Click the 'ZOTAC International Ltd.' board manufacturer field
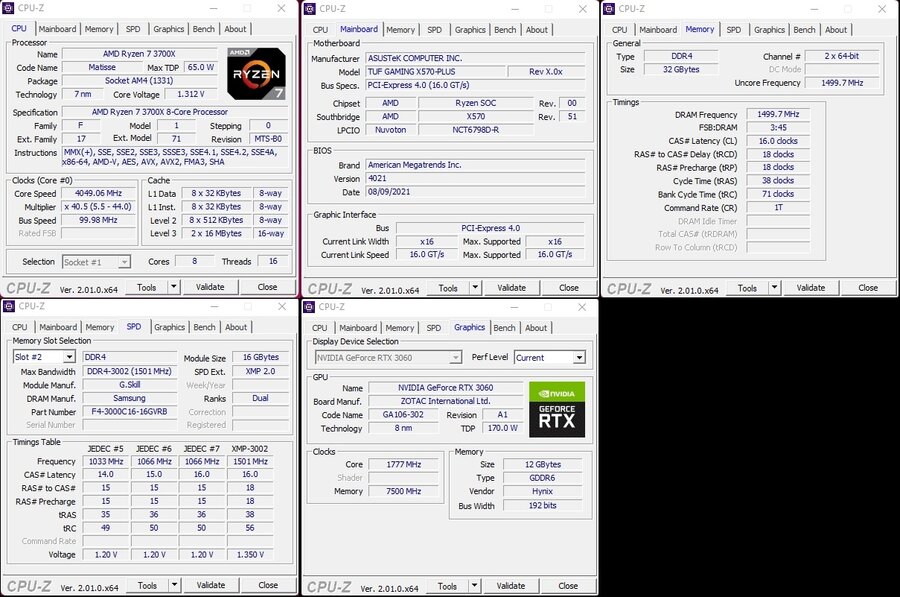Viewport: 900px width, 597px height. click(445, 401)
